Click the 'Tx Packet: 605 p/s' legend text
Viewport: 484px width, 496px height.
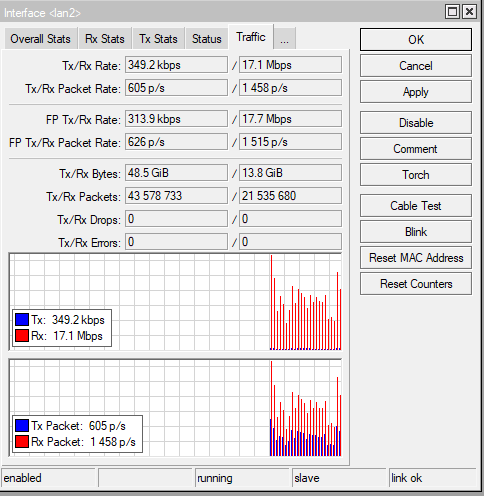[78, 426]
